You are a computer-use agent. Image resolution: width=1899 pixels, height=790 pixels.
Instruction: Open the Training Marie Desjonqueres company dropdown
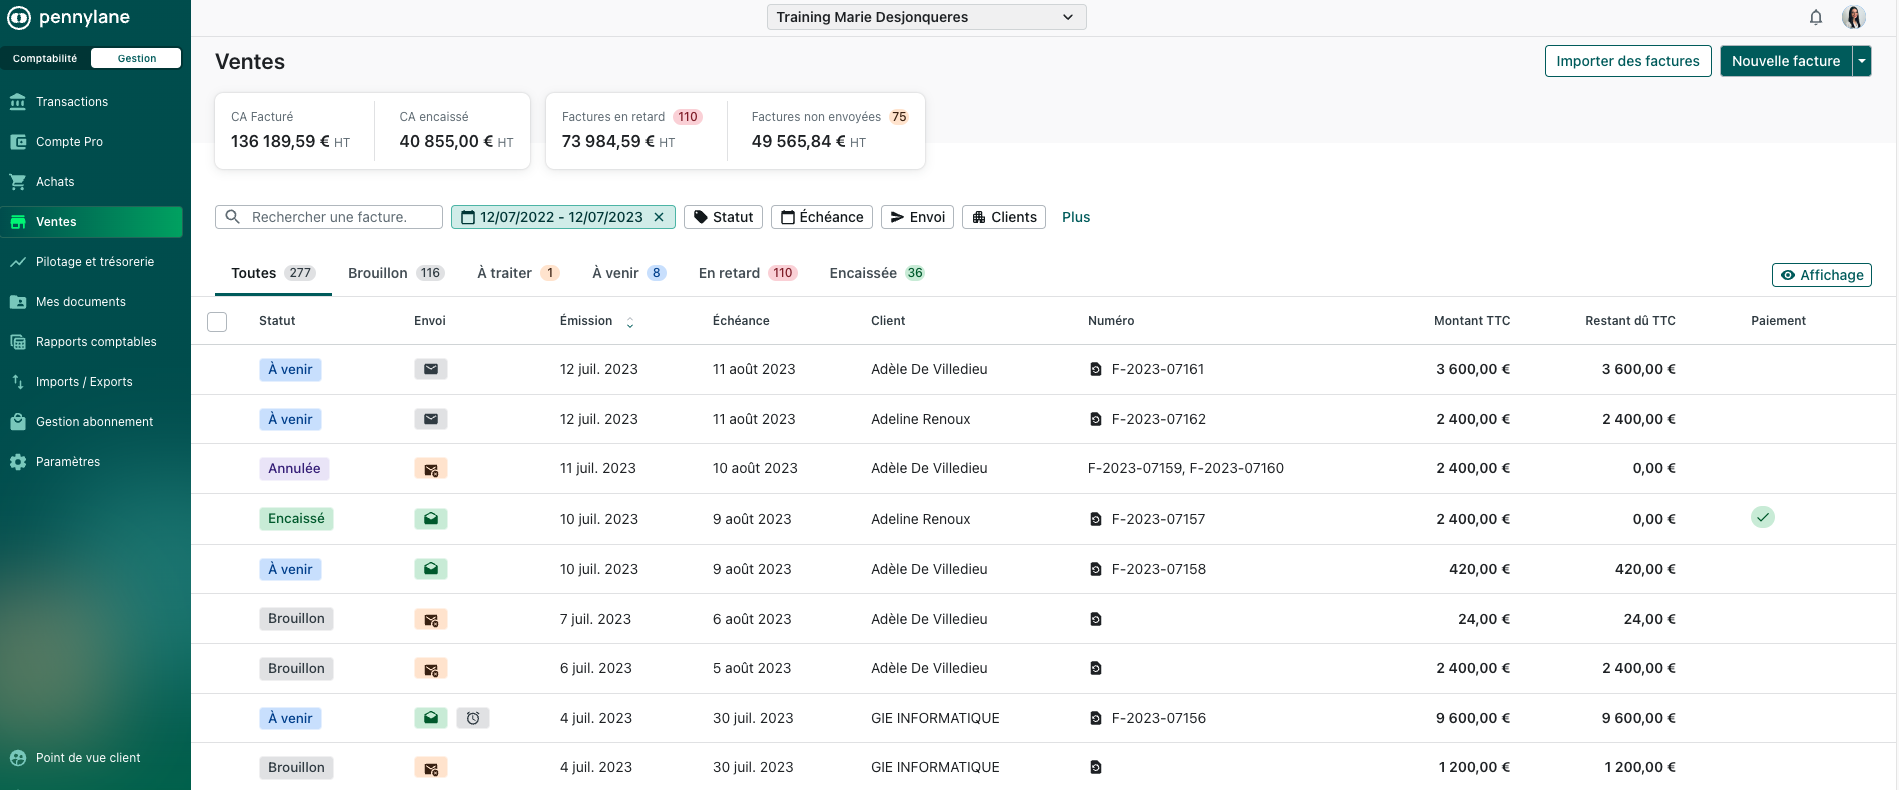pos(926,17)
